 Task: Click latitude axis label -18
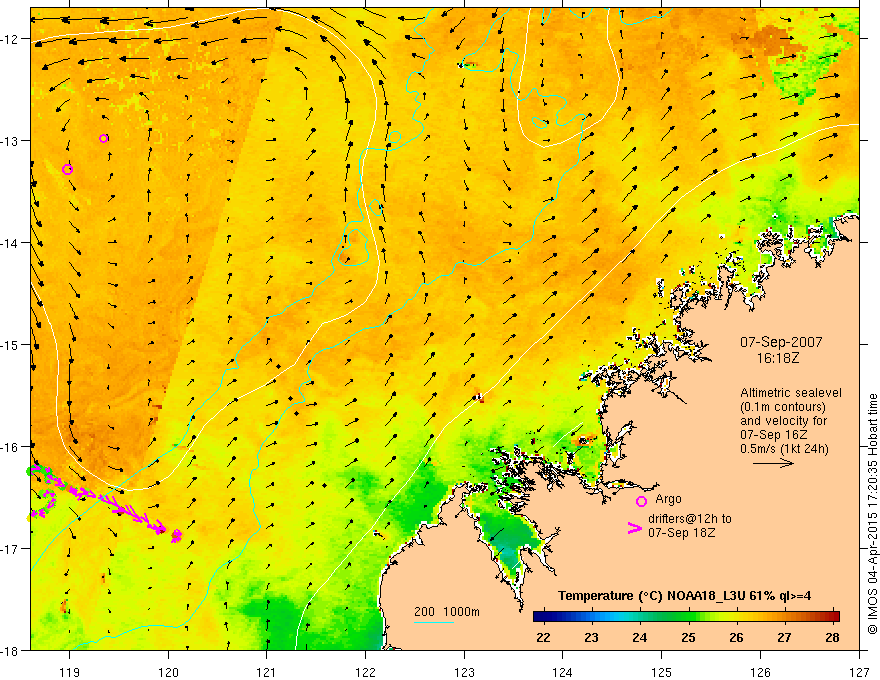[x=11, y=650]
